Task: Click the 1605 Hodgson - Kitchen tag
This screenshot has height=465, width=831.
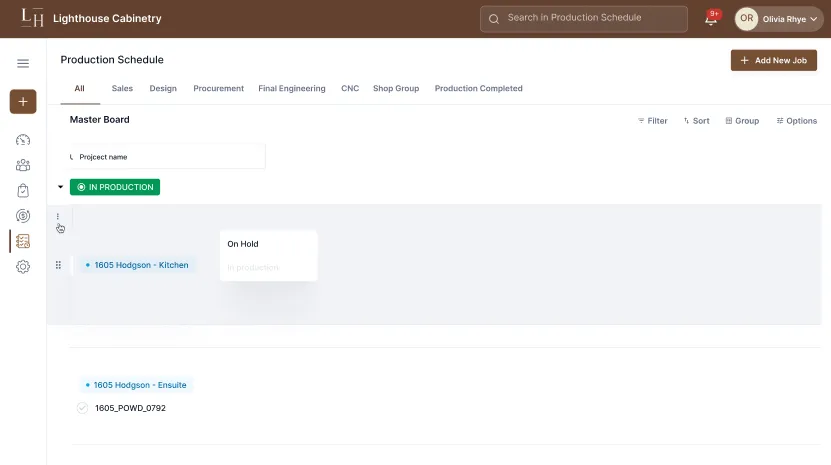Action: (137, 265)
